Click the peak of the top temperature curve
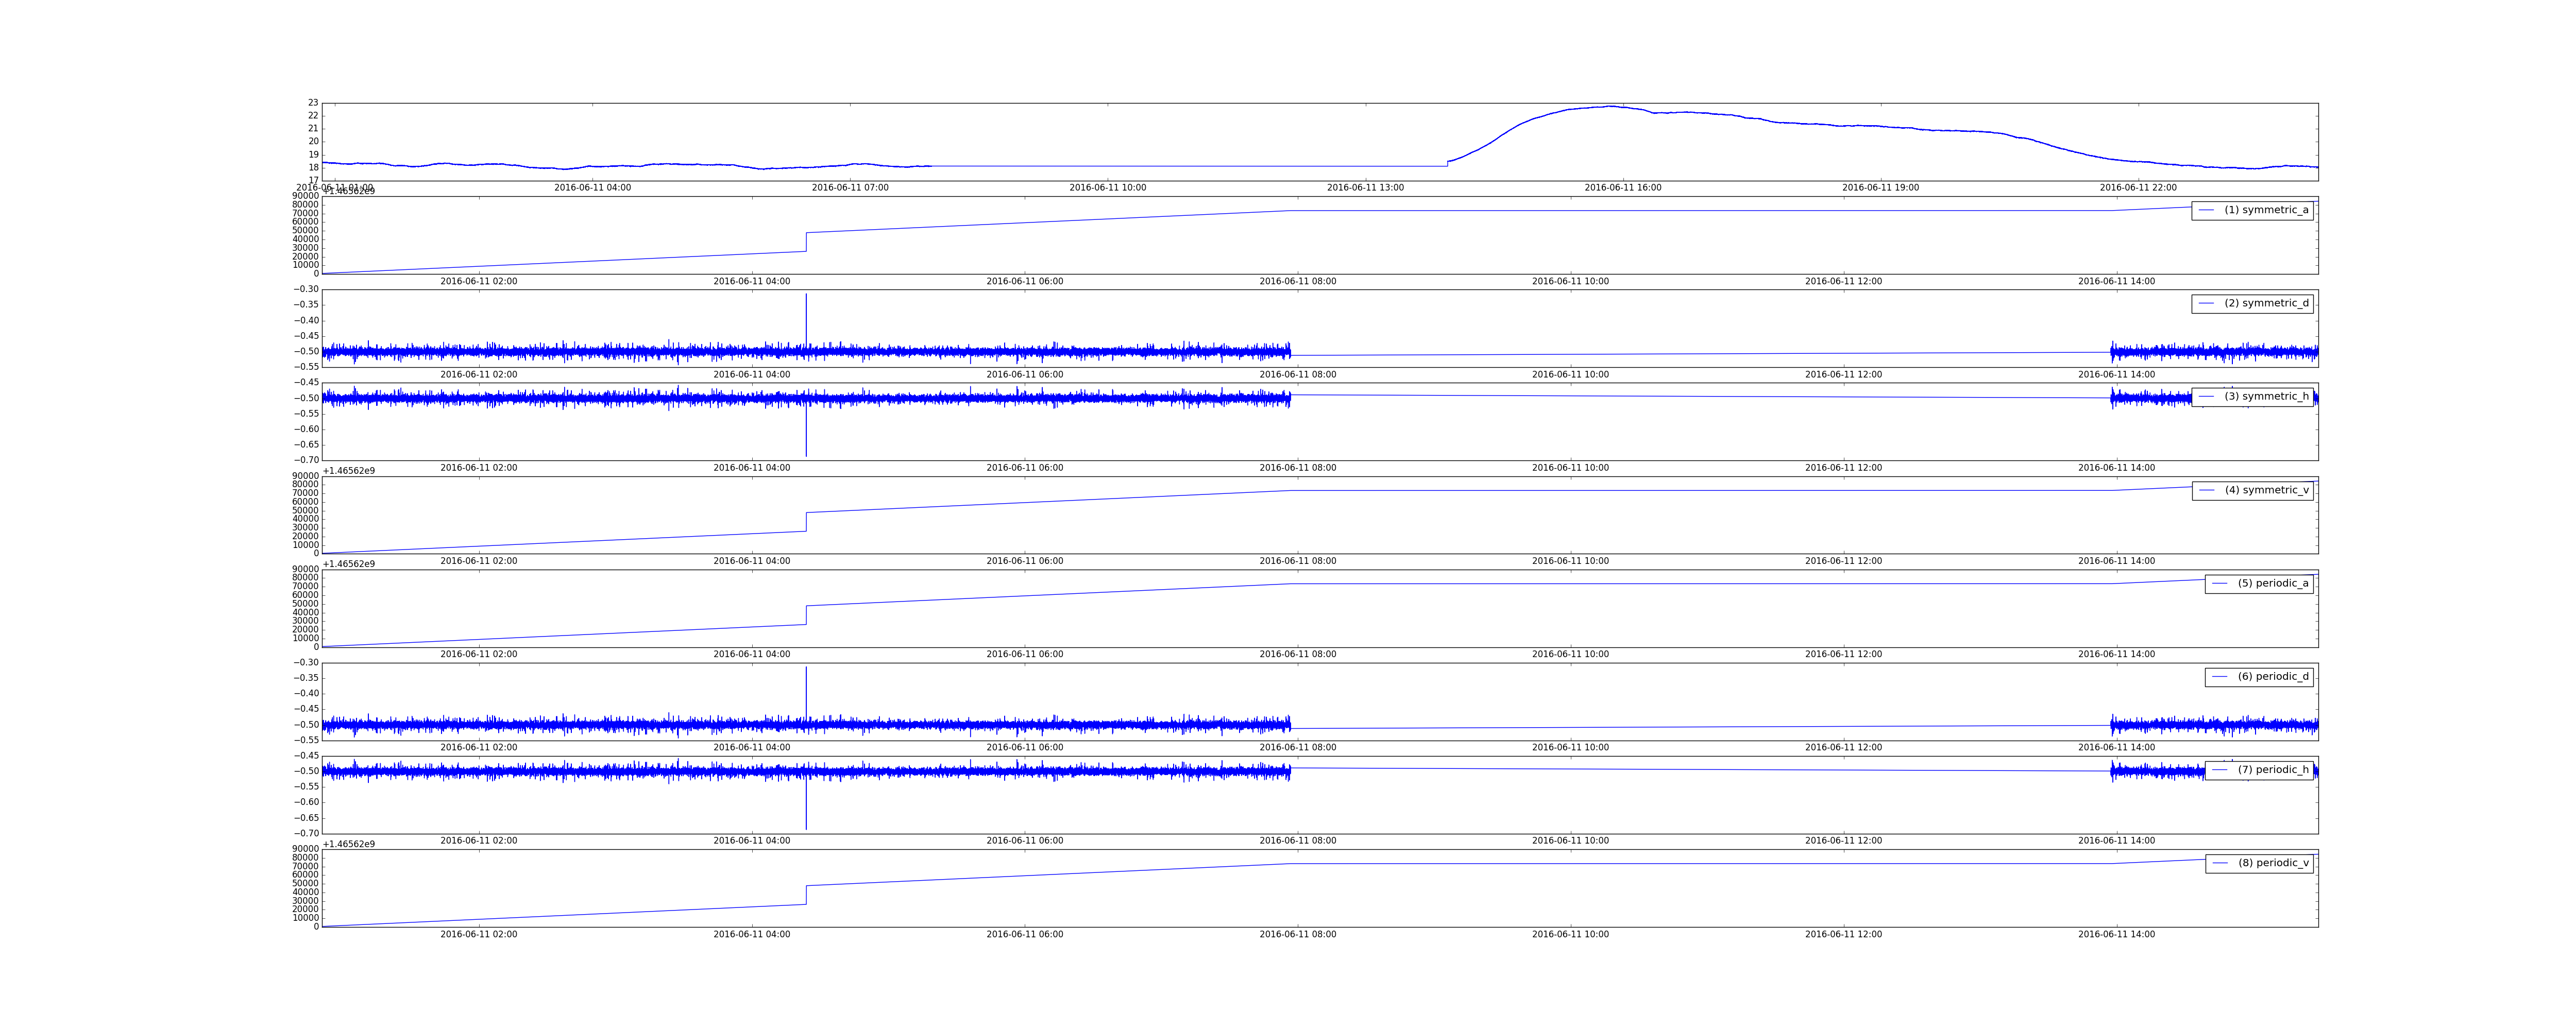This screenshot has height=1030, width=2576. tap(1611, 106)
